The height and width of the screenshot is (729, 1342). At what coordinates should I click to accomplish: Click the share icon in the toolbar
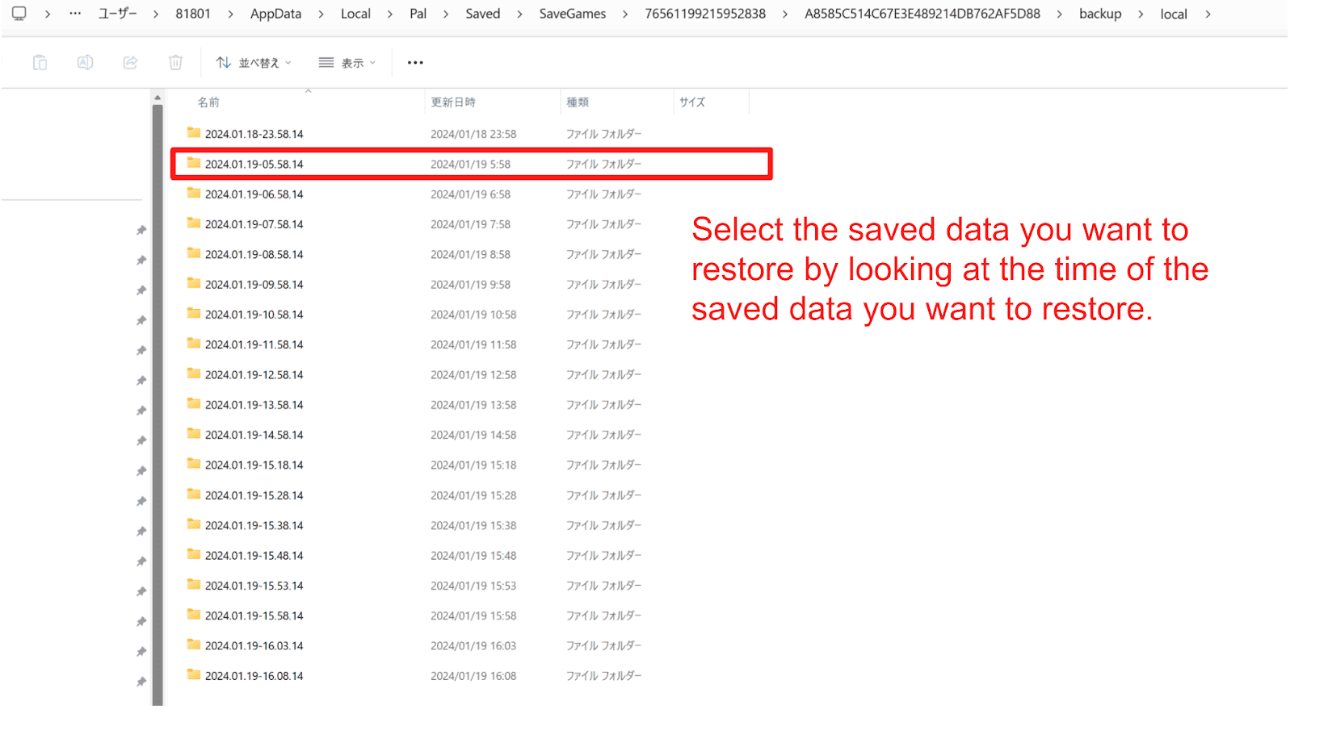point(130,63)
